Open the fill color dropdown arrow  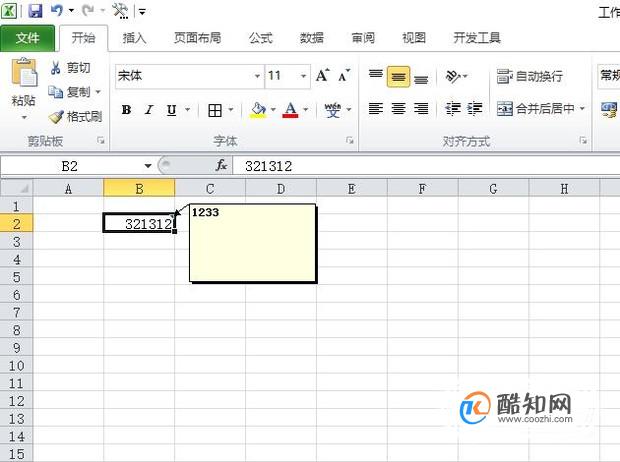click(273, 110)
